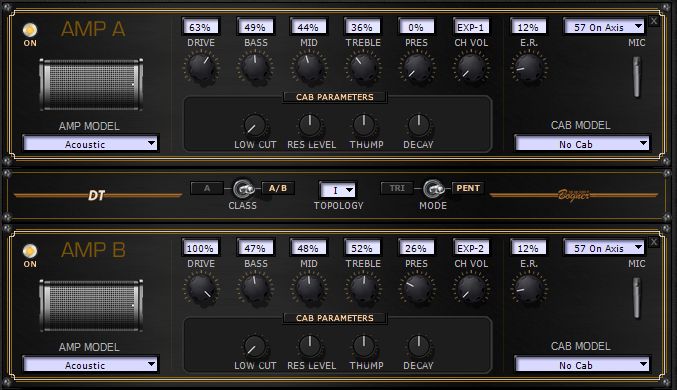Click the Amp B microphone icon
Image resolution: width=677 pixels, height=390 pixels.
point(637,298)
